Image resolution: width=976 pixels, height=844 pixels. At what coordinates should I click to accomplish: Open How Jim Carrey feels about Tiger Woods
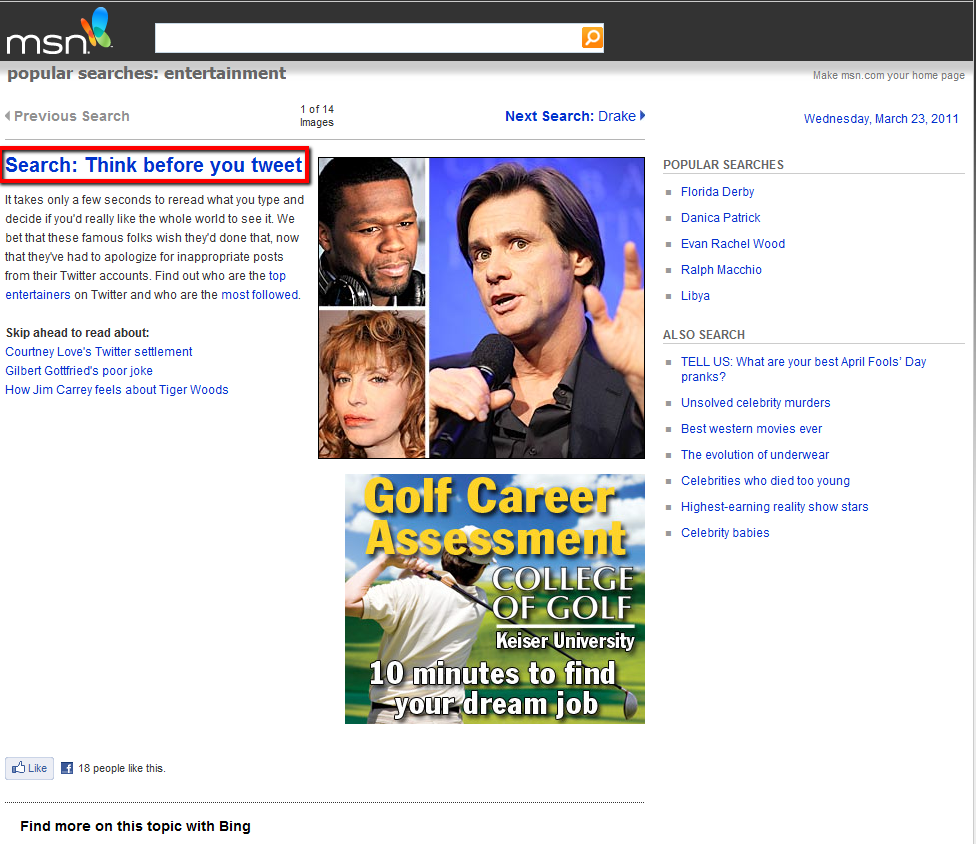[x=117, y=390]
